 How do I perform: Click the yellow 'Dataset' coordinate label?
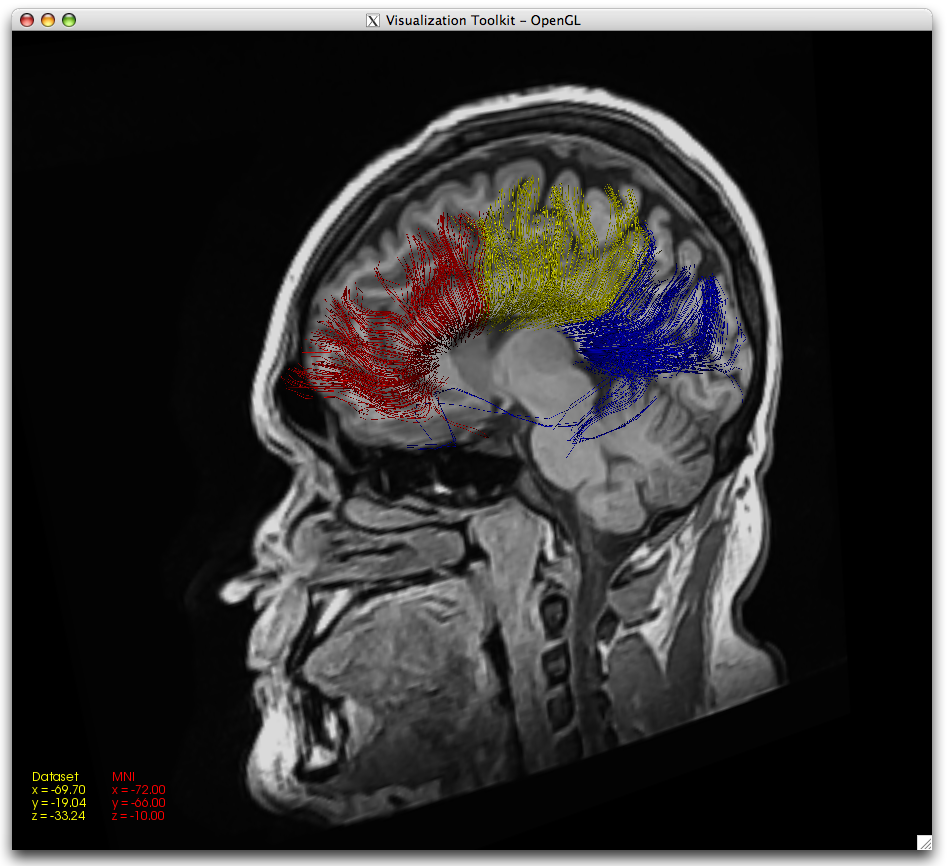pos(55,776)
